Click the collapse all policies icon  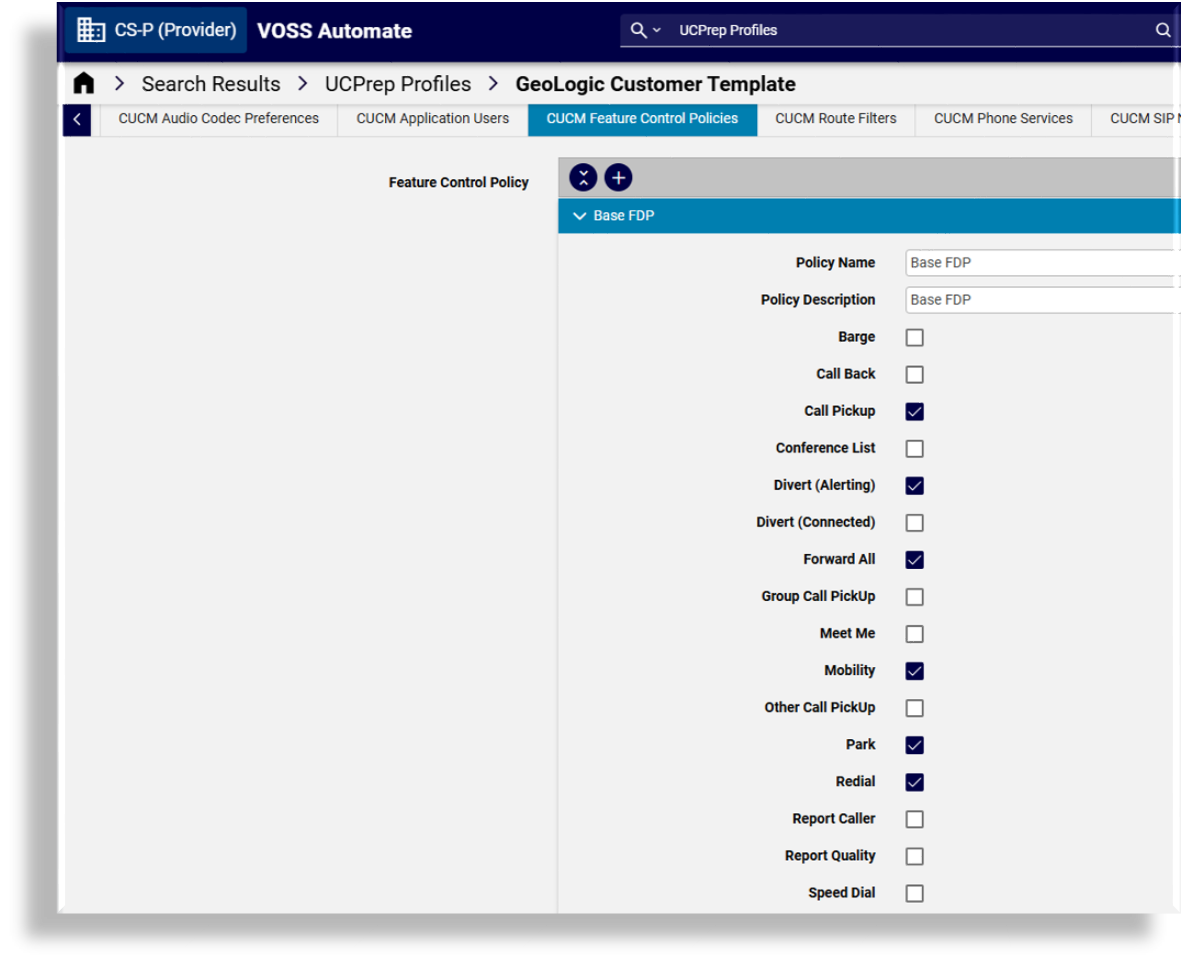coord(583,178)
